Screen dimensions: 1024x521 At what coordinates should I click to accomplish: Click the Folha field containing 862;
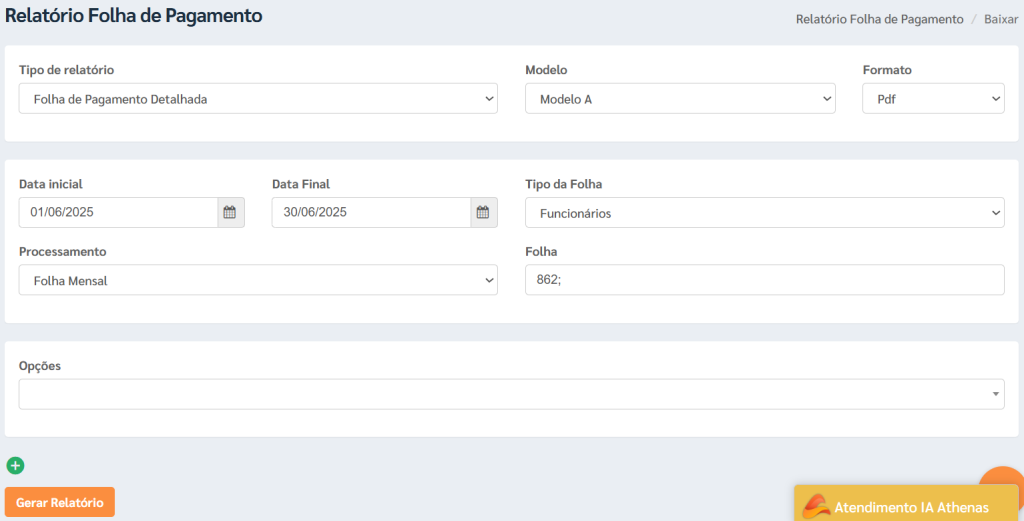tap(765, 279)
